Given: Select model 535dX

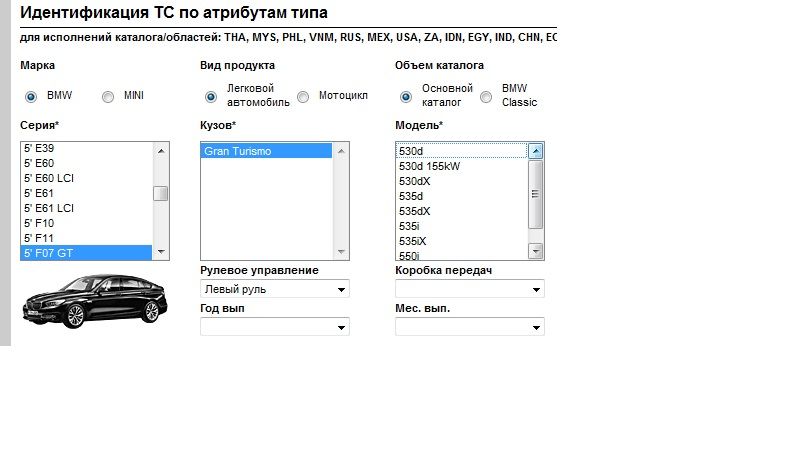Looking at the screenshot, I should (461, 211).
